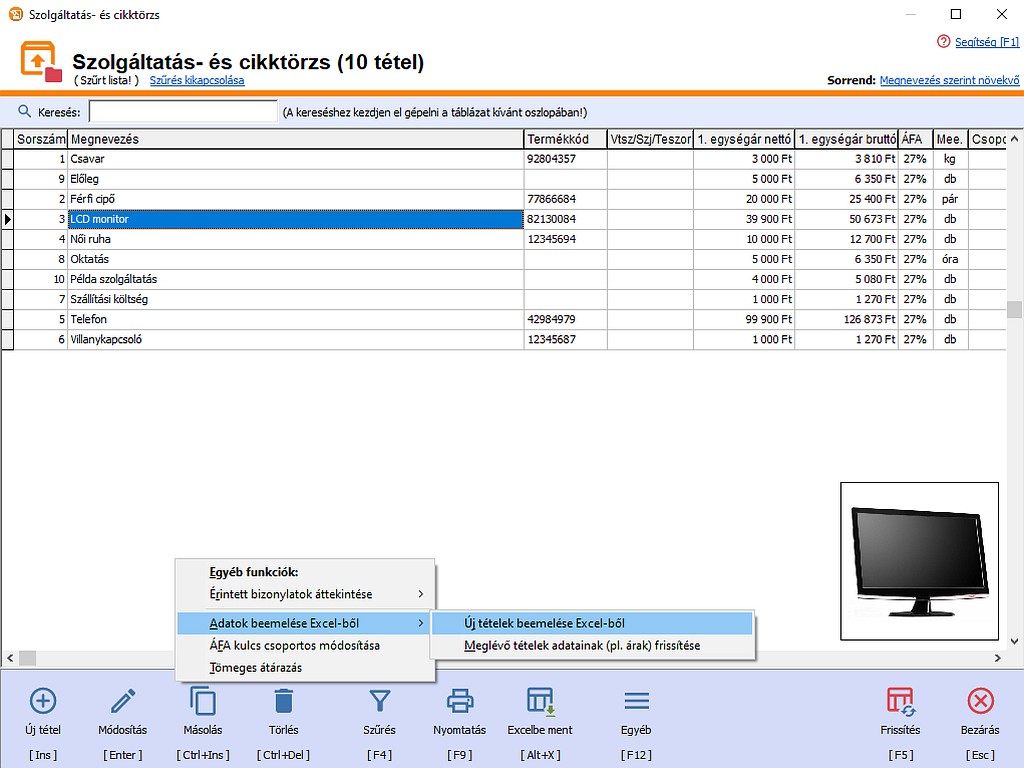Change sort order via Megnevezés szerint növekvő
The height and width of the screenshot is (768, 1024).
tap(949, 80)
